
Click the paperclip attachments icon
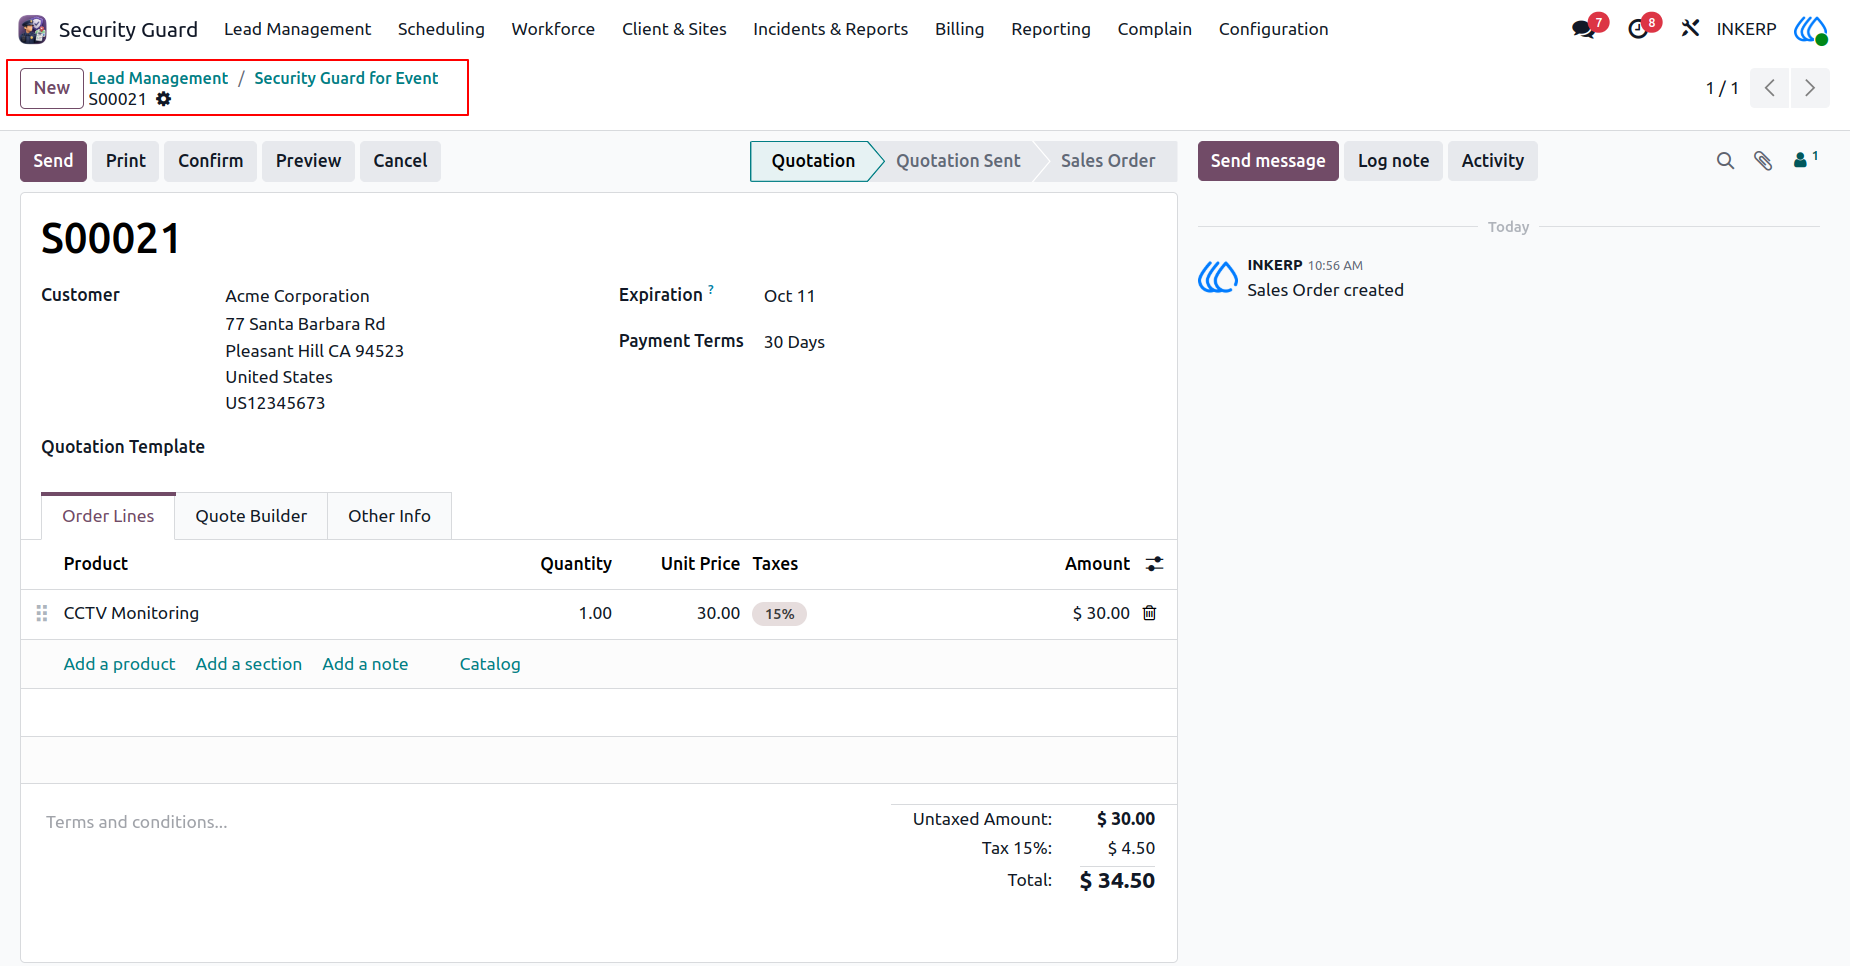tap(1763, 161)
